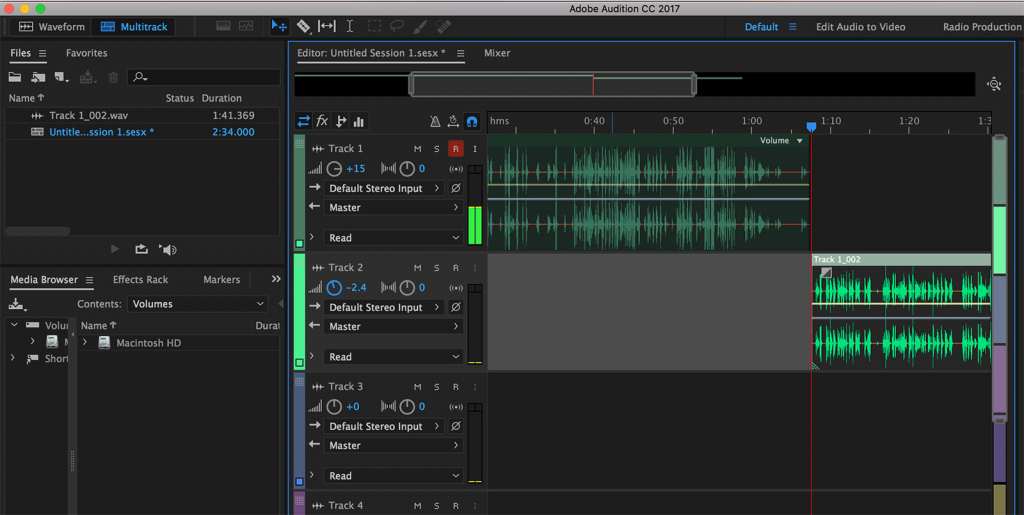Click the FX effects view icon
The width and height of the screenshot is (1024, 515).
[322, 122]
